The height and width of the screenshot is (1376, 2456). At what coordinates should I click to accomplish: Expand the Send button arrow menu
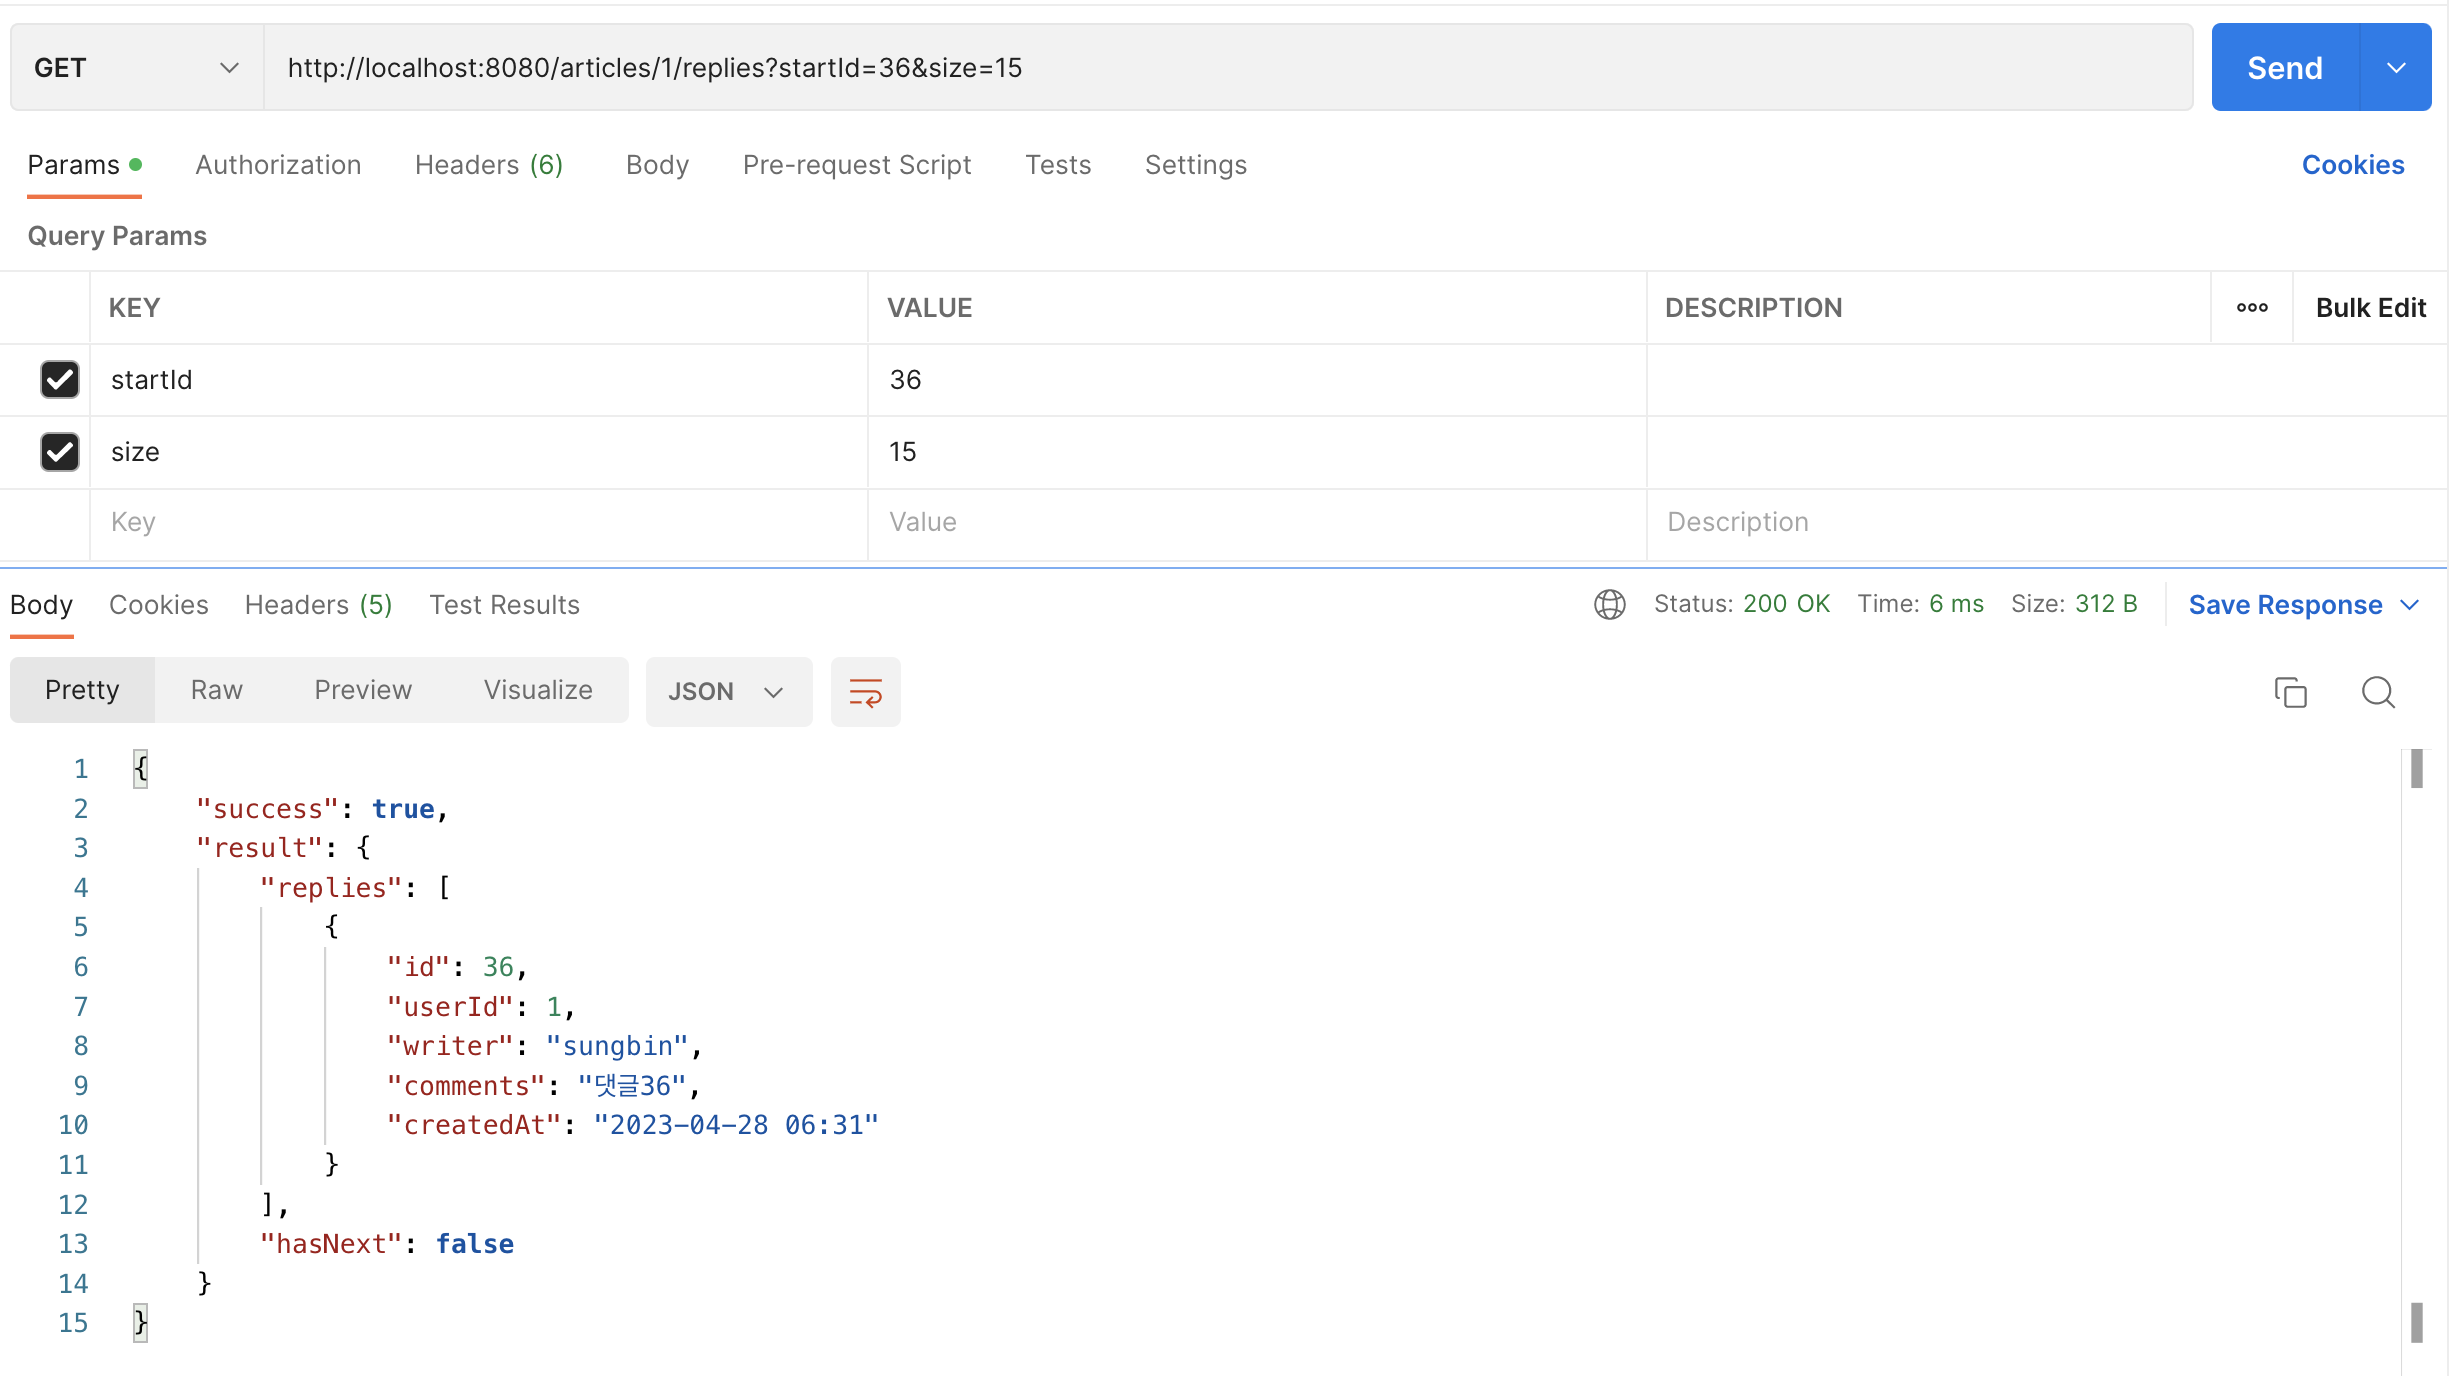pos(2395,67)
